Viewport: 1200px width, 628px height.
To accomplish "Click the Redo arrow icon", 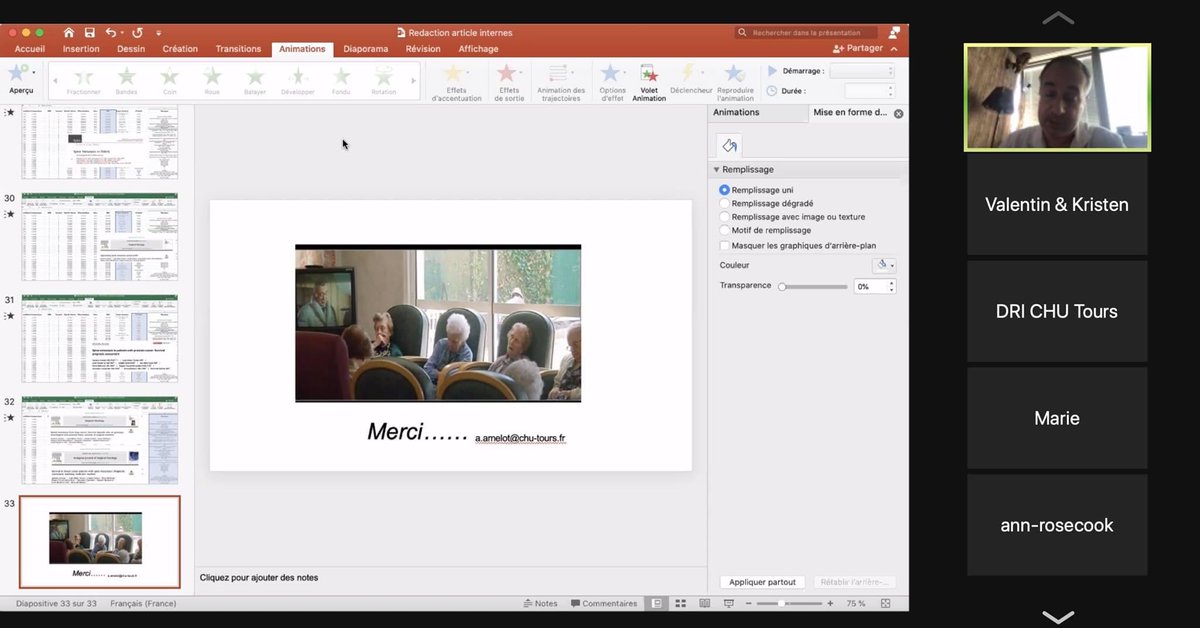I will [137, 33].
